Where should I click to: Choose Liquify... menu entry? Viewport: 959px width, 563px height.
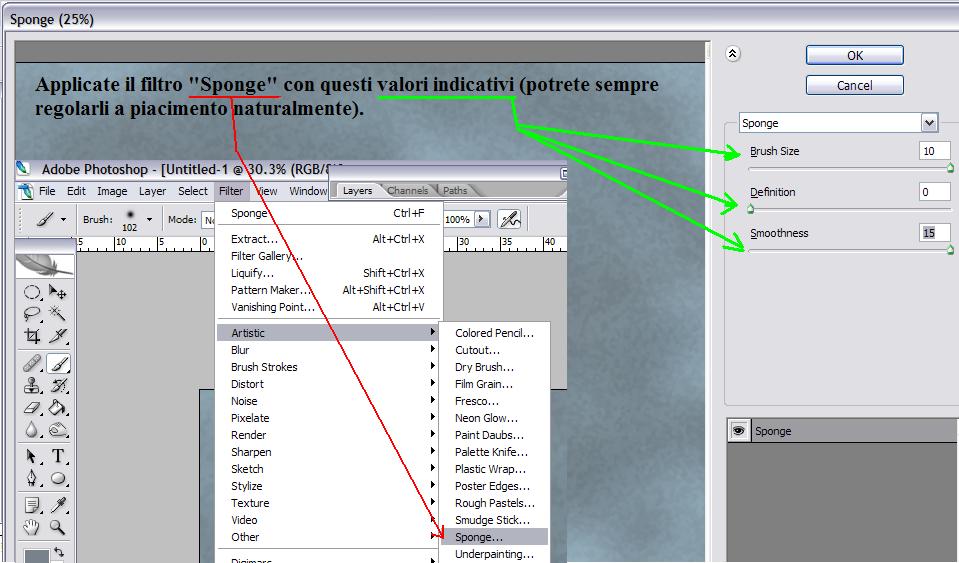pyautogui.click(x=327, y=273)
